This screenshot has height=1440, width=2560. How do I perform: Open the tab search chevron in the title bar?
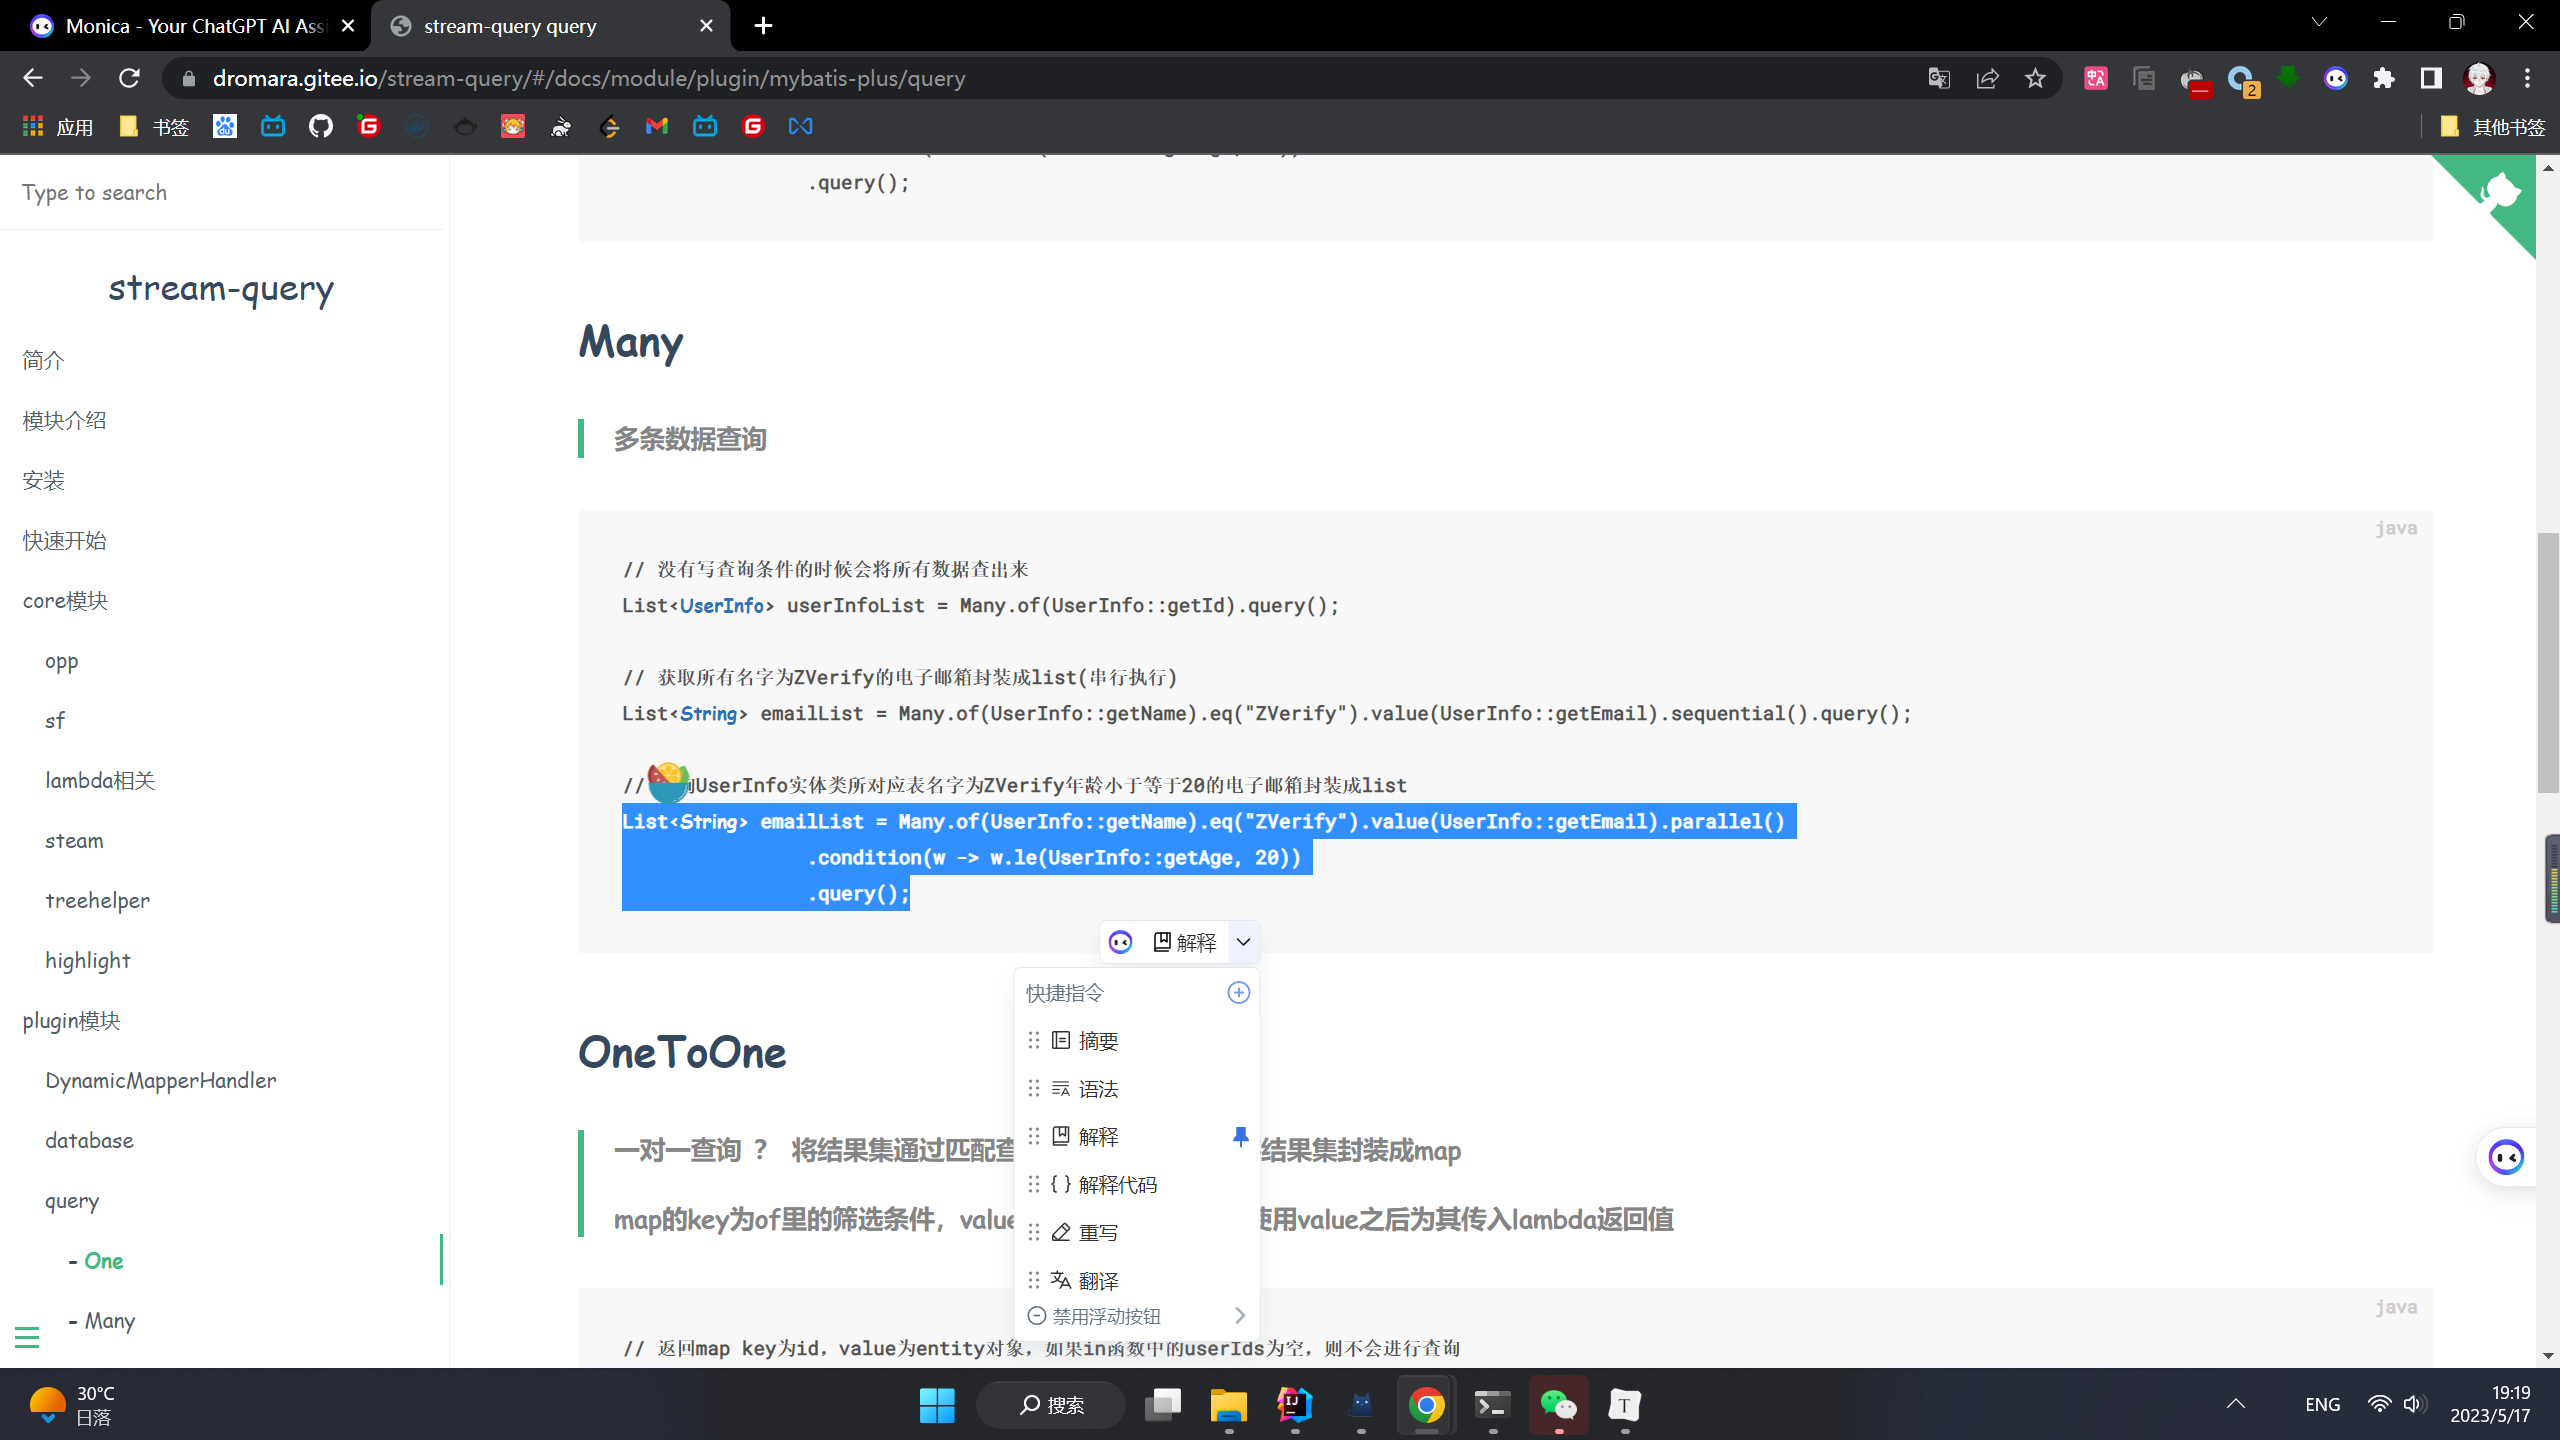click(x=2319, y=22)
